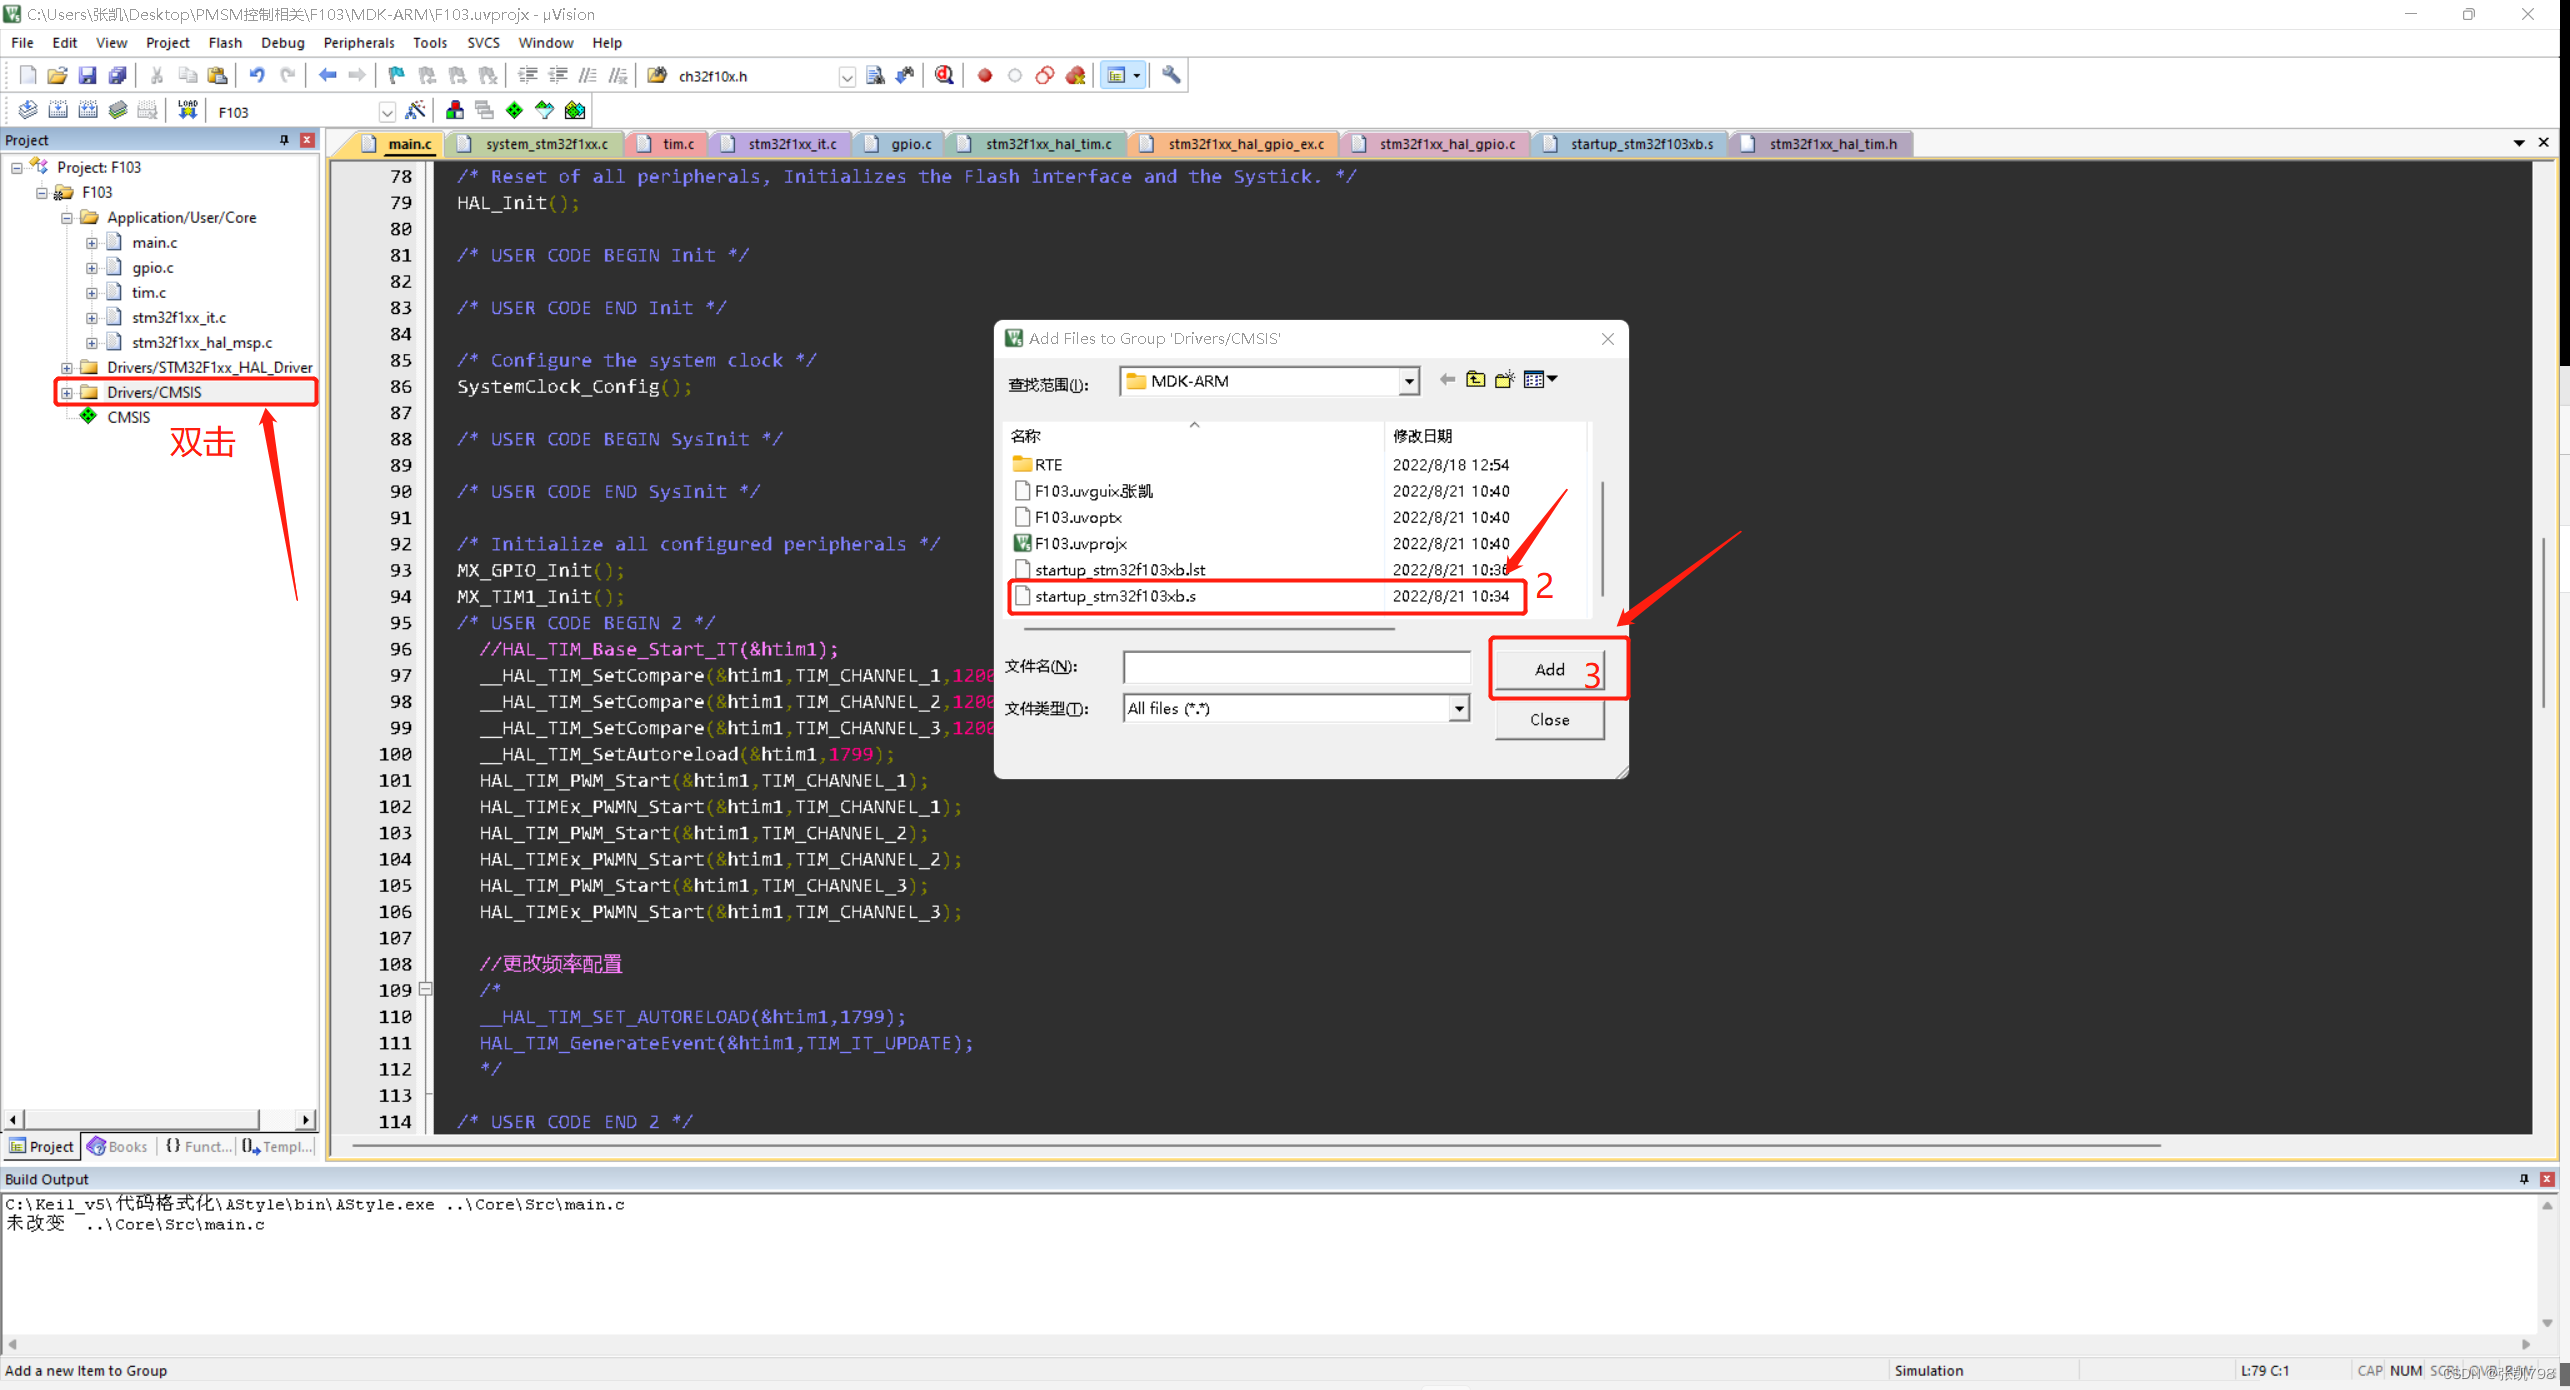Collapse the Application/User/Core group

click(67, 217)
